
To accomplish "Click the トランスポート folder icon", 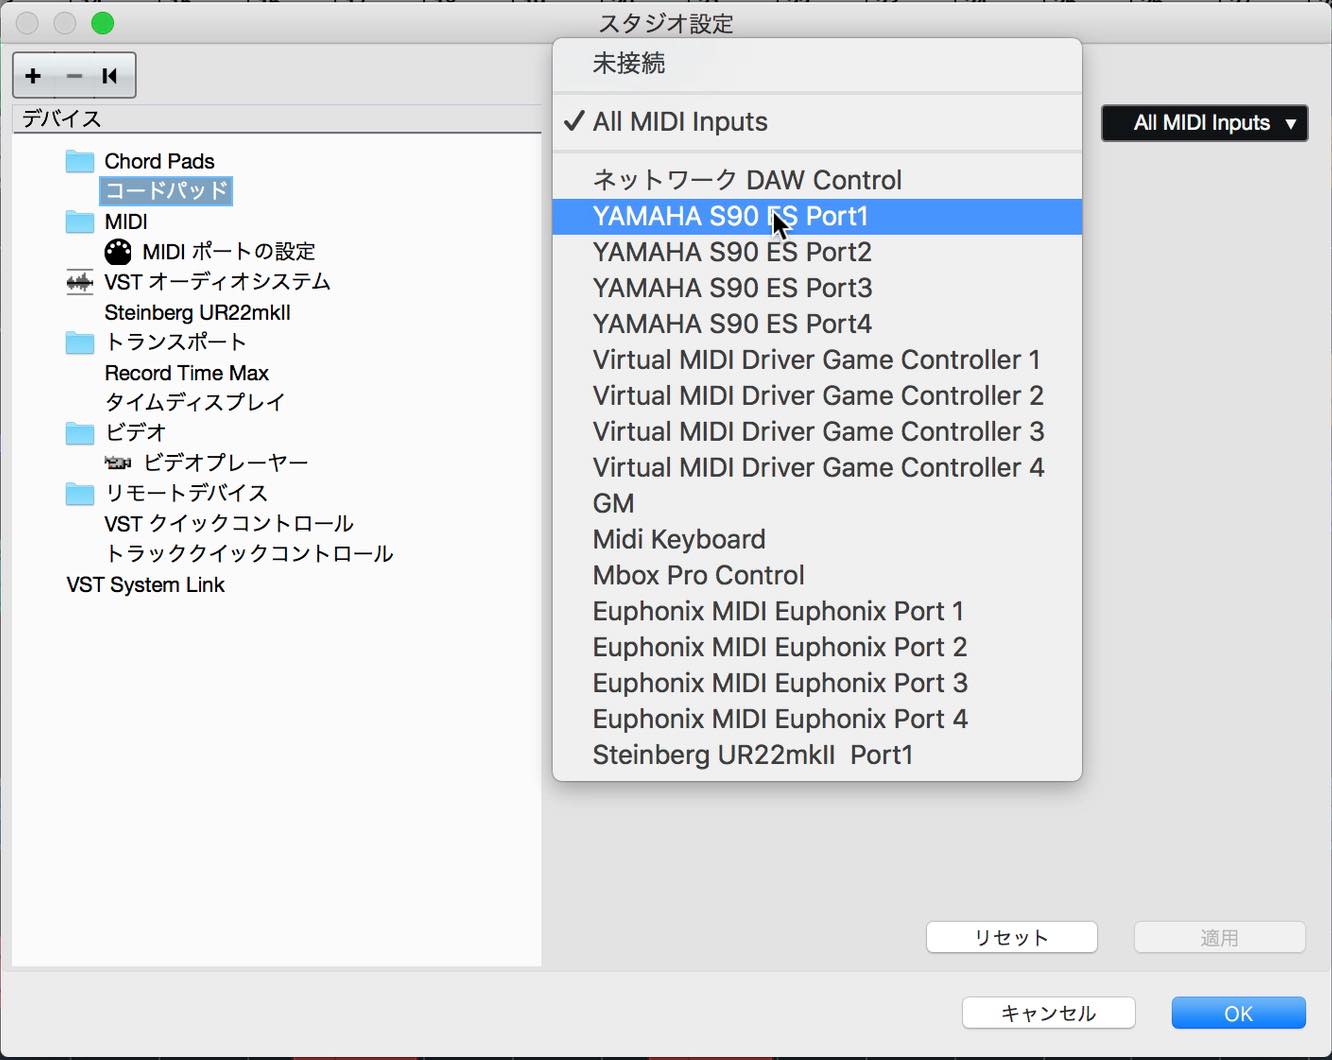I will [x=80, y=342].
